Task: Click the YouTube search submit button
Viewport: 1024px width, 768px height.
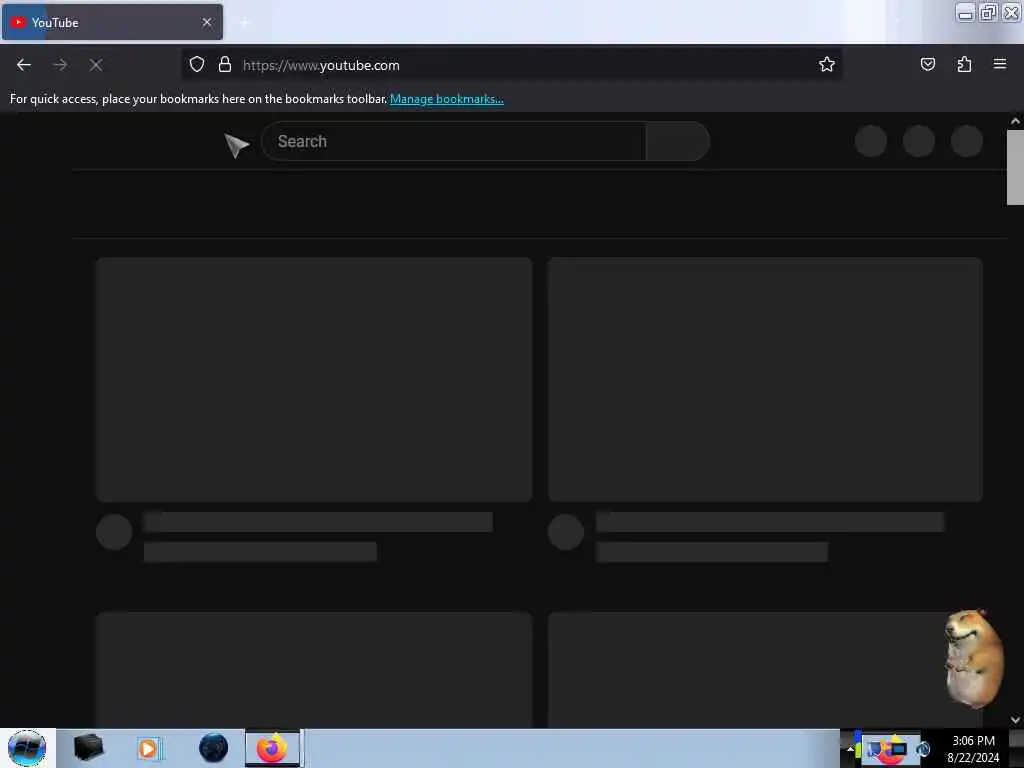Action: pyautogui.click(x=677, y=141)
